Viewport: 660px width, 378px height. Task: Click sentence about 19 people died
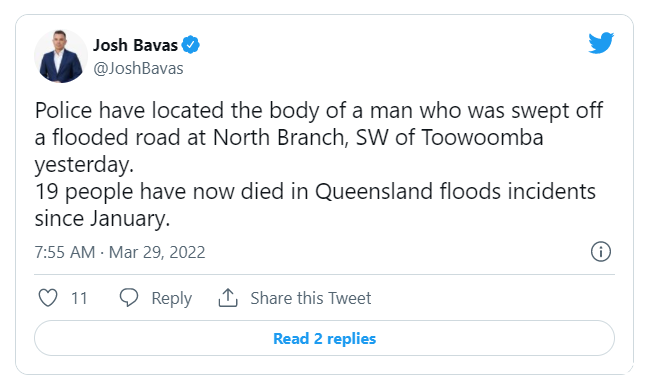[x=315, y=205]
